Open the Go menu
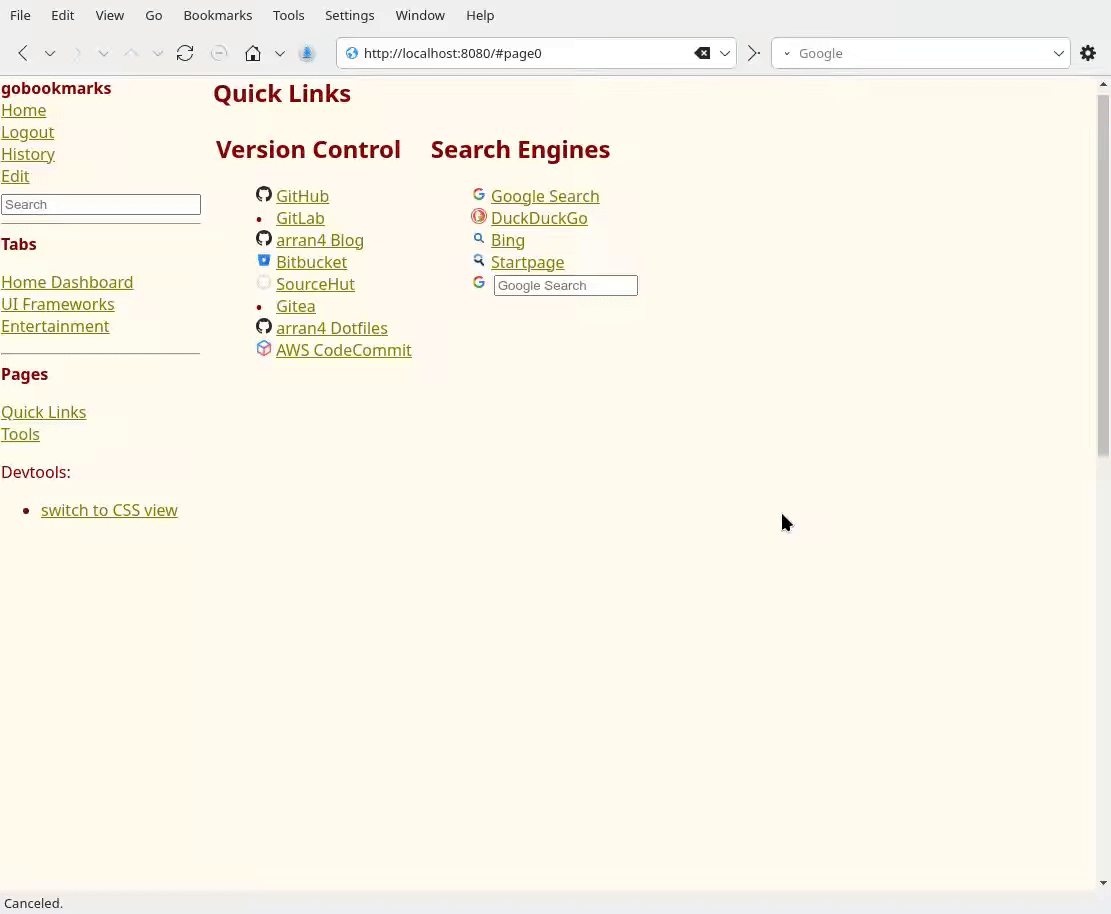Screen dimensions: 1111x914 (x=154, y=15)
